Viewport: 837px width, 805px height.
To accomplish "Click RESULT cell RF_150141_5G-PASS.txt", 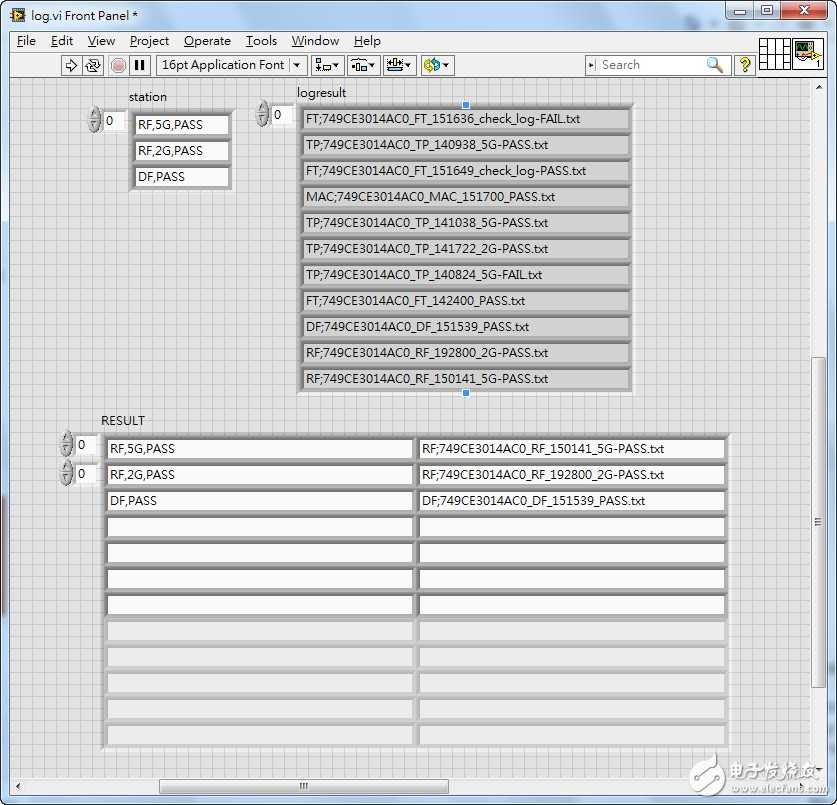I will pos(572,448).
